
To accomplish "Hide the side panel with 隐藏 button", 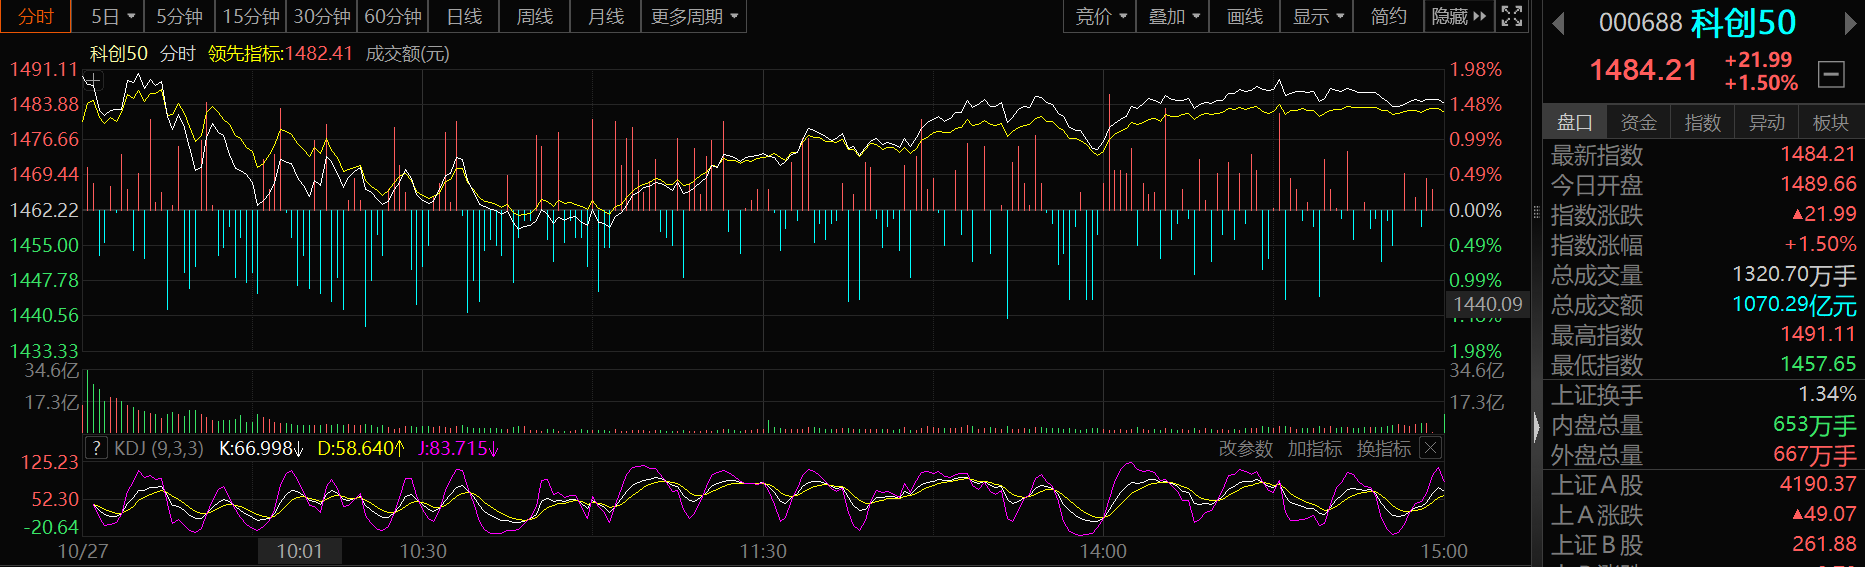I will click(1459, 16).
